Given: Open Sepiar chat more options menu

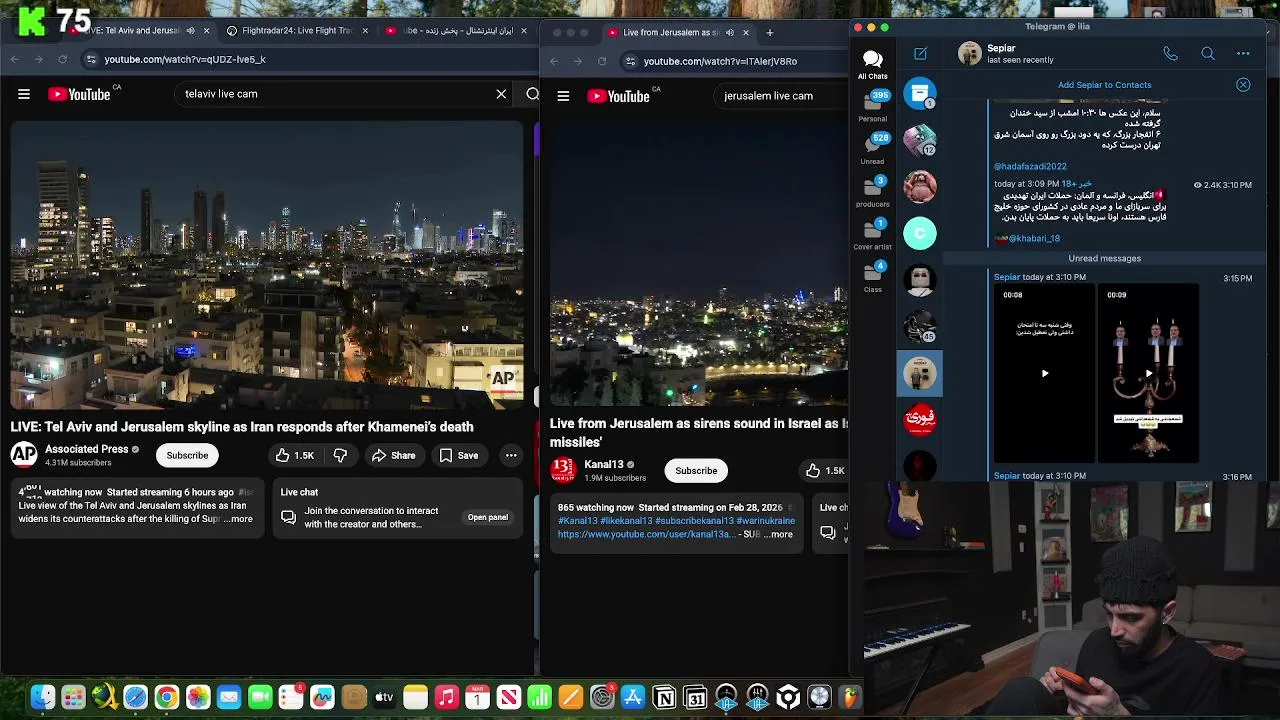Looking at the screenshot, I should pyautogui.click(x=1243, y=53).
